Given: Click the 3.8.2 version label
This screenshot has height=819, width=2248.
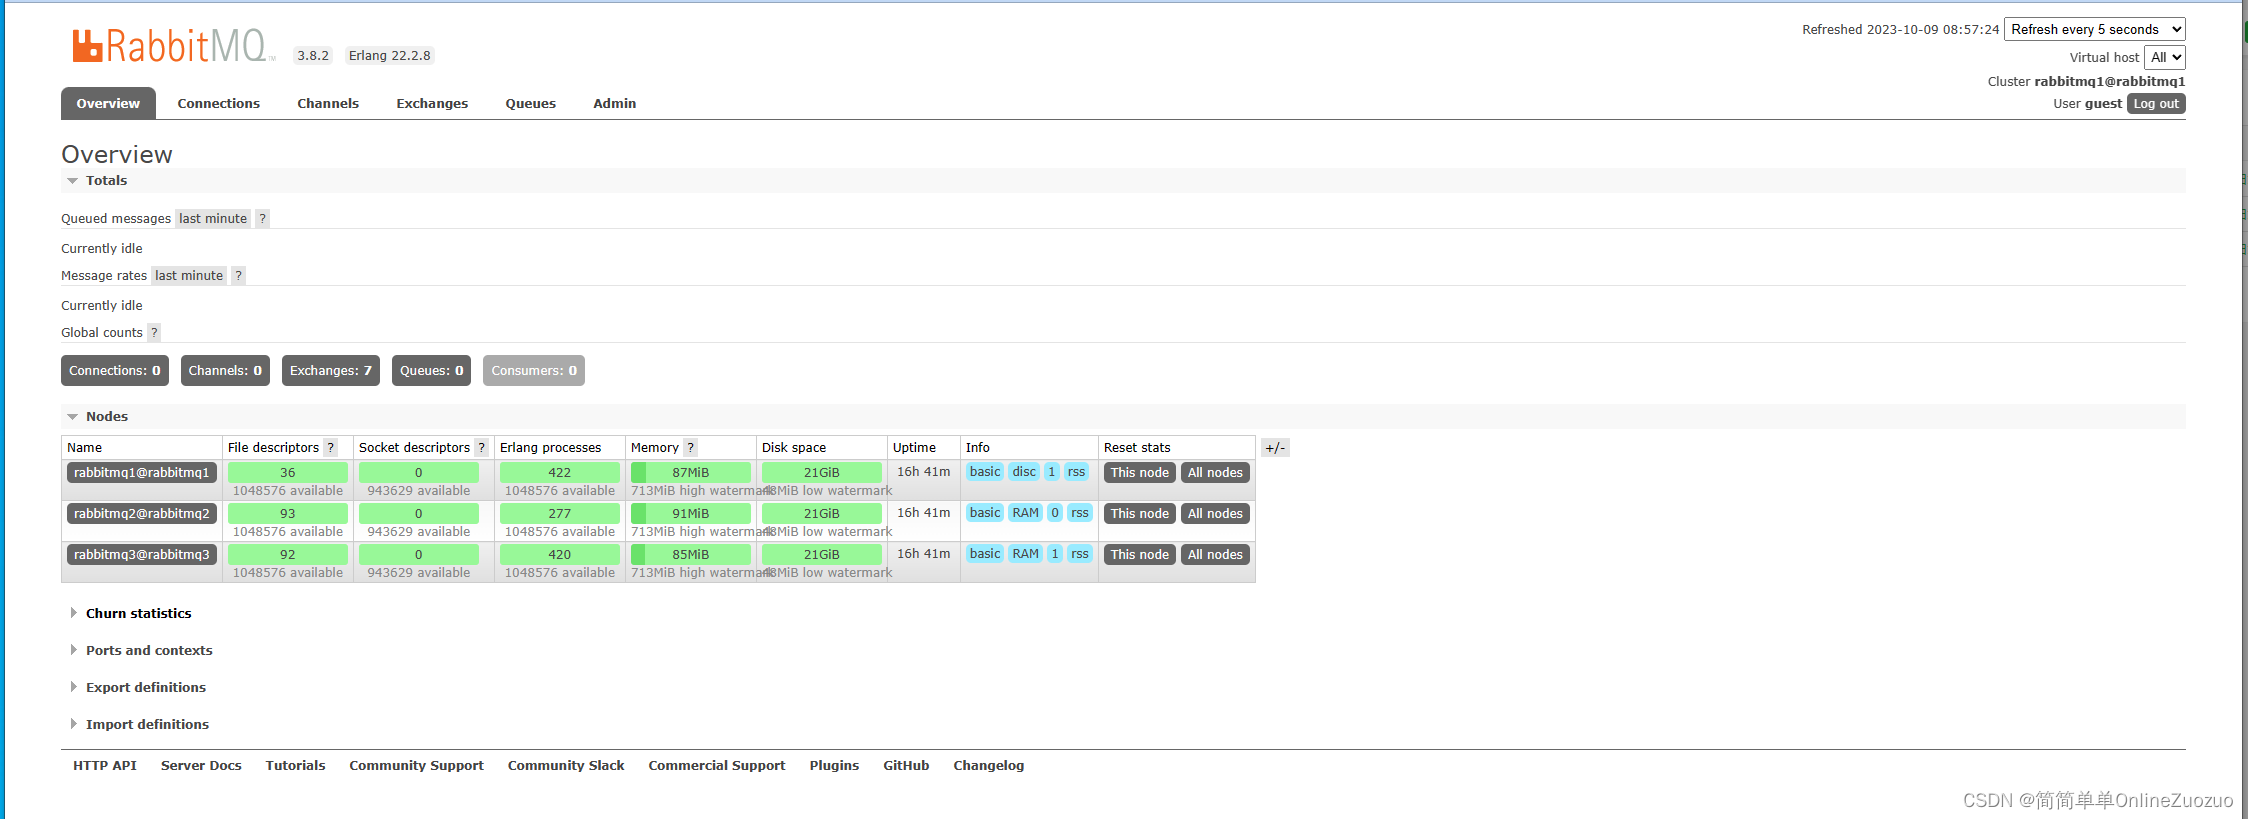Looking at the screenshot, I should click(313, 55).
